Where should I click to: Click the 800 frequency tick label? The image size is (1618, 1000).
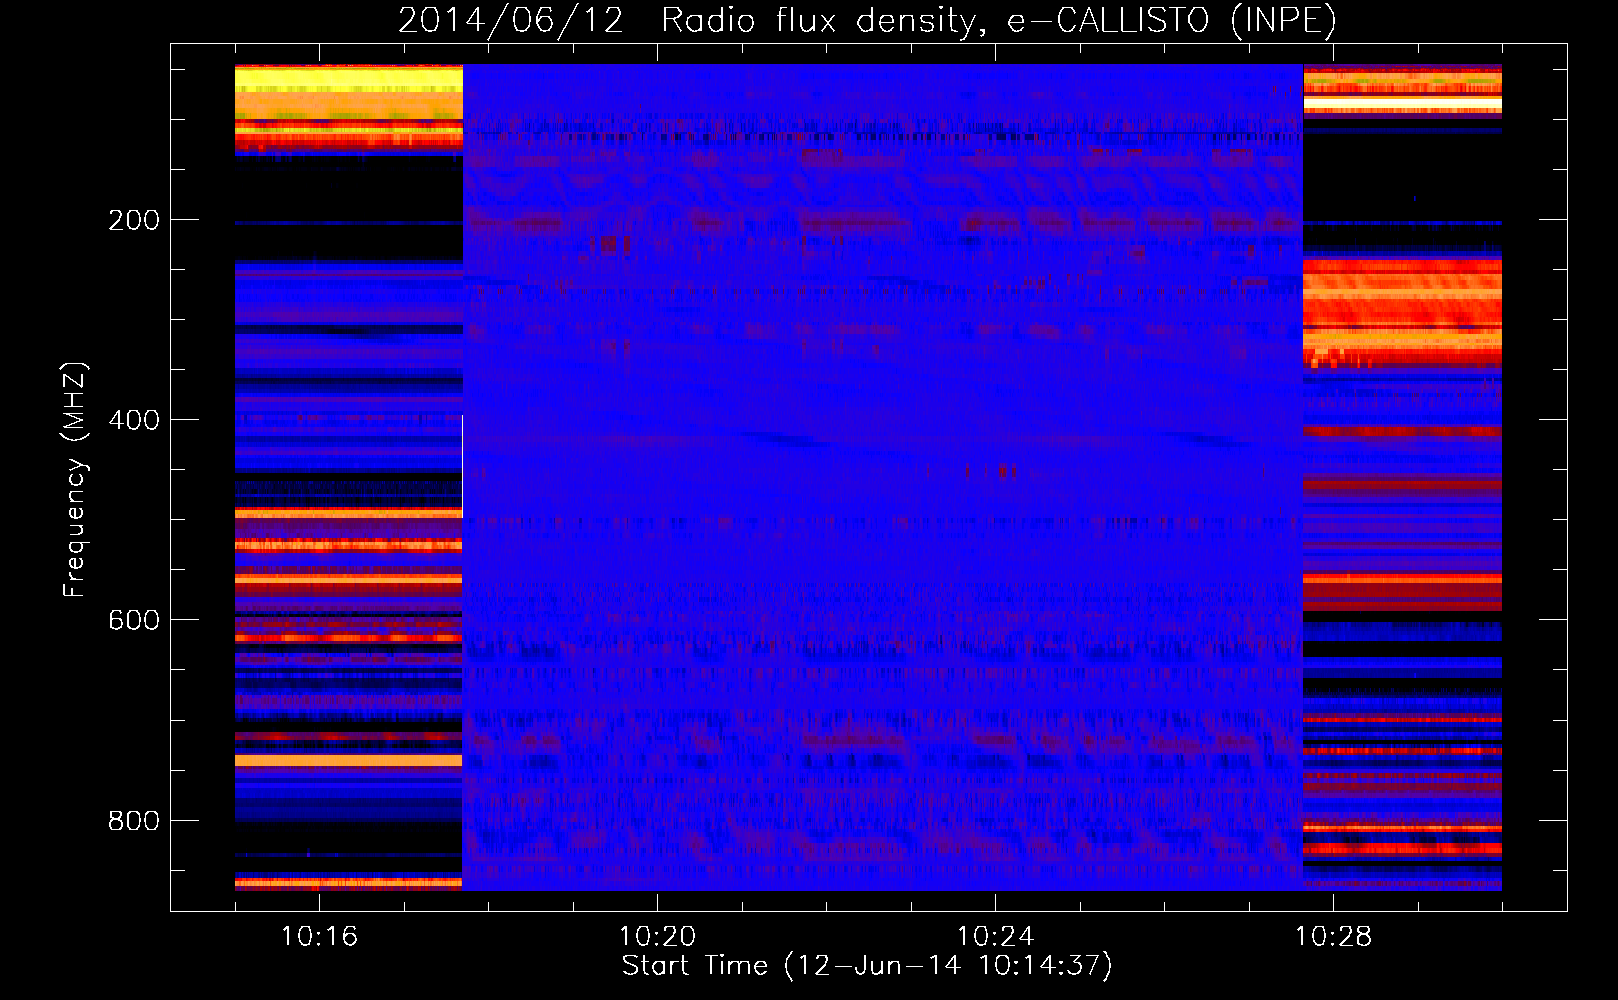134,821
